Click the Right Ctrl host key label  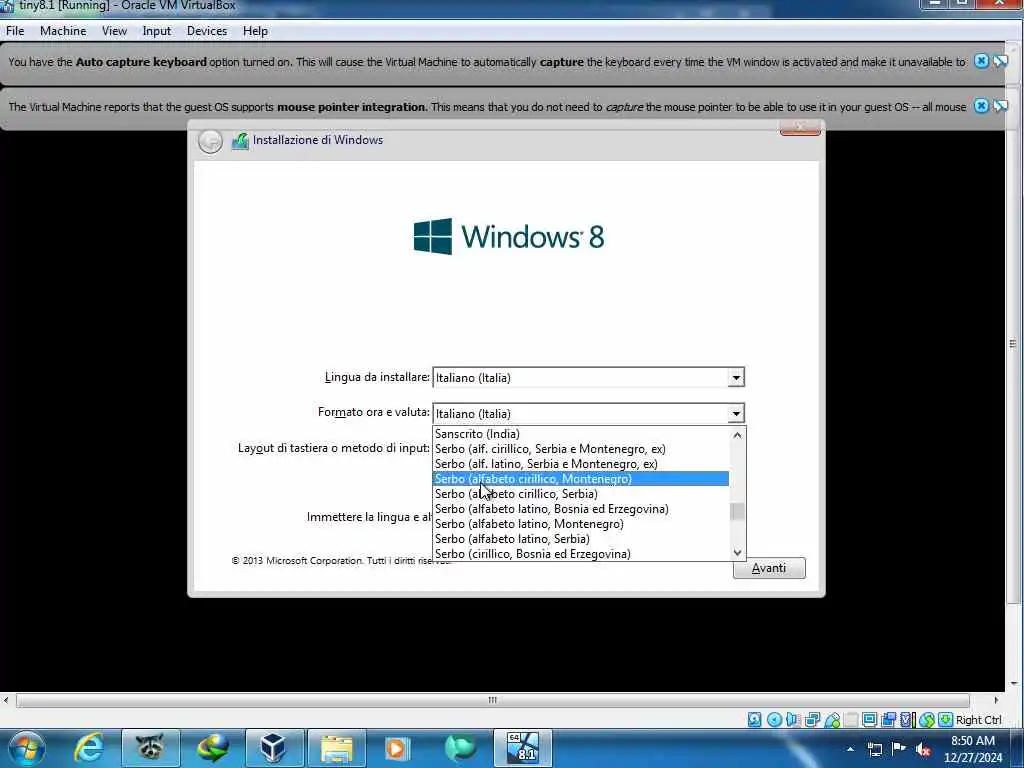[978, 720]
